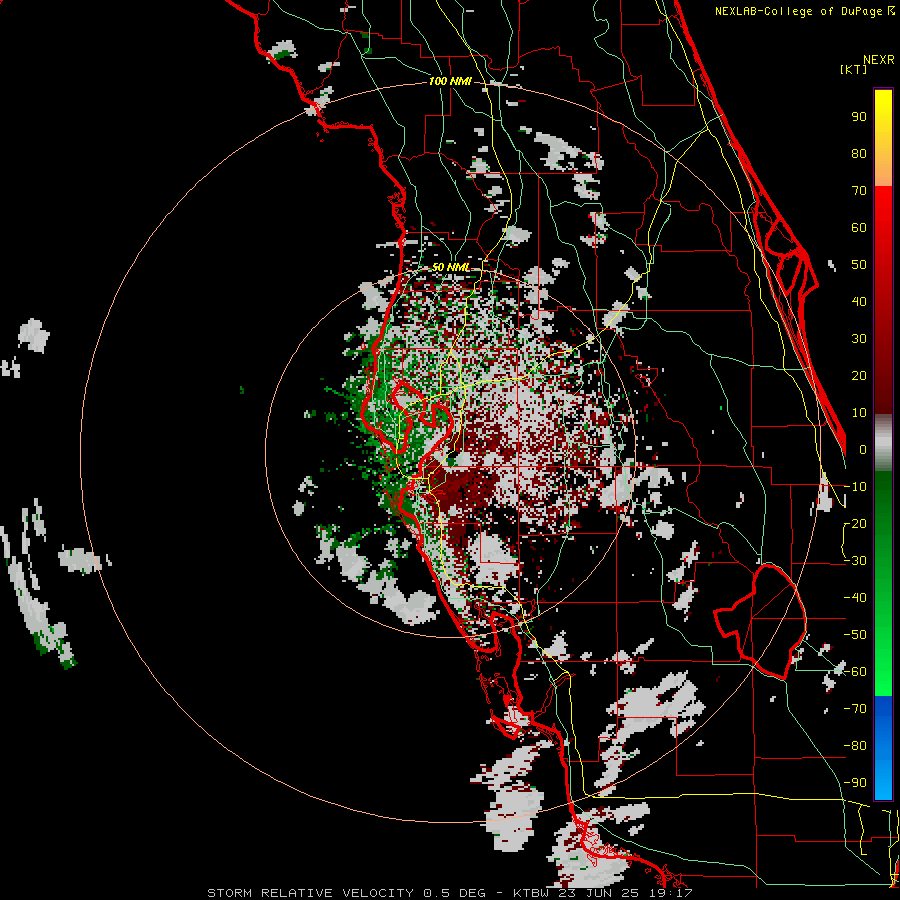Viewport: 900px width, 900px height.
Task: Click the positive 10 scale value
Action: 859,413
